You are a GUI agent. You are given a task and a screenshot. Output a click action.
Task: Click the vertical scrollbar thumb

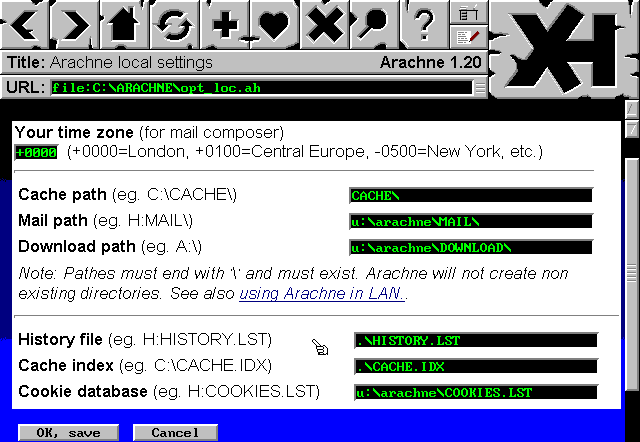coord(632,273)
